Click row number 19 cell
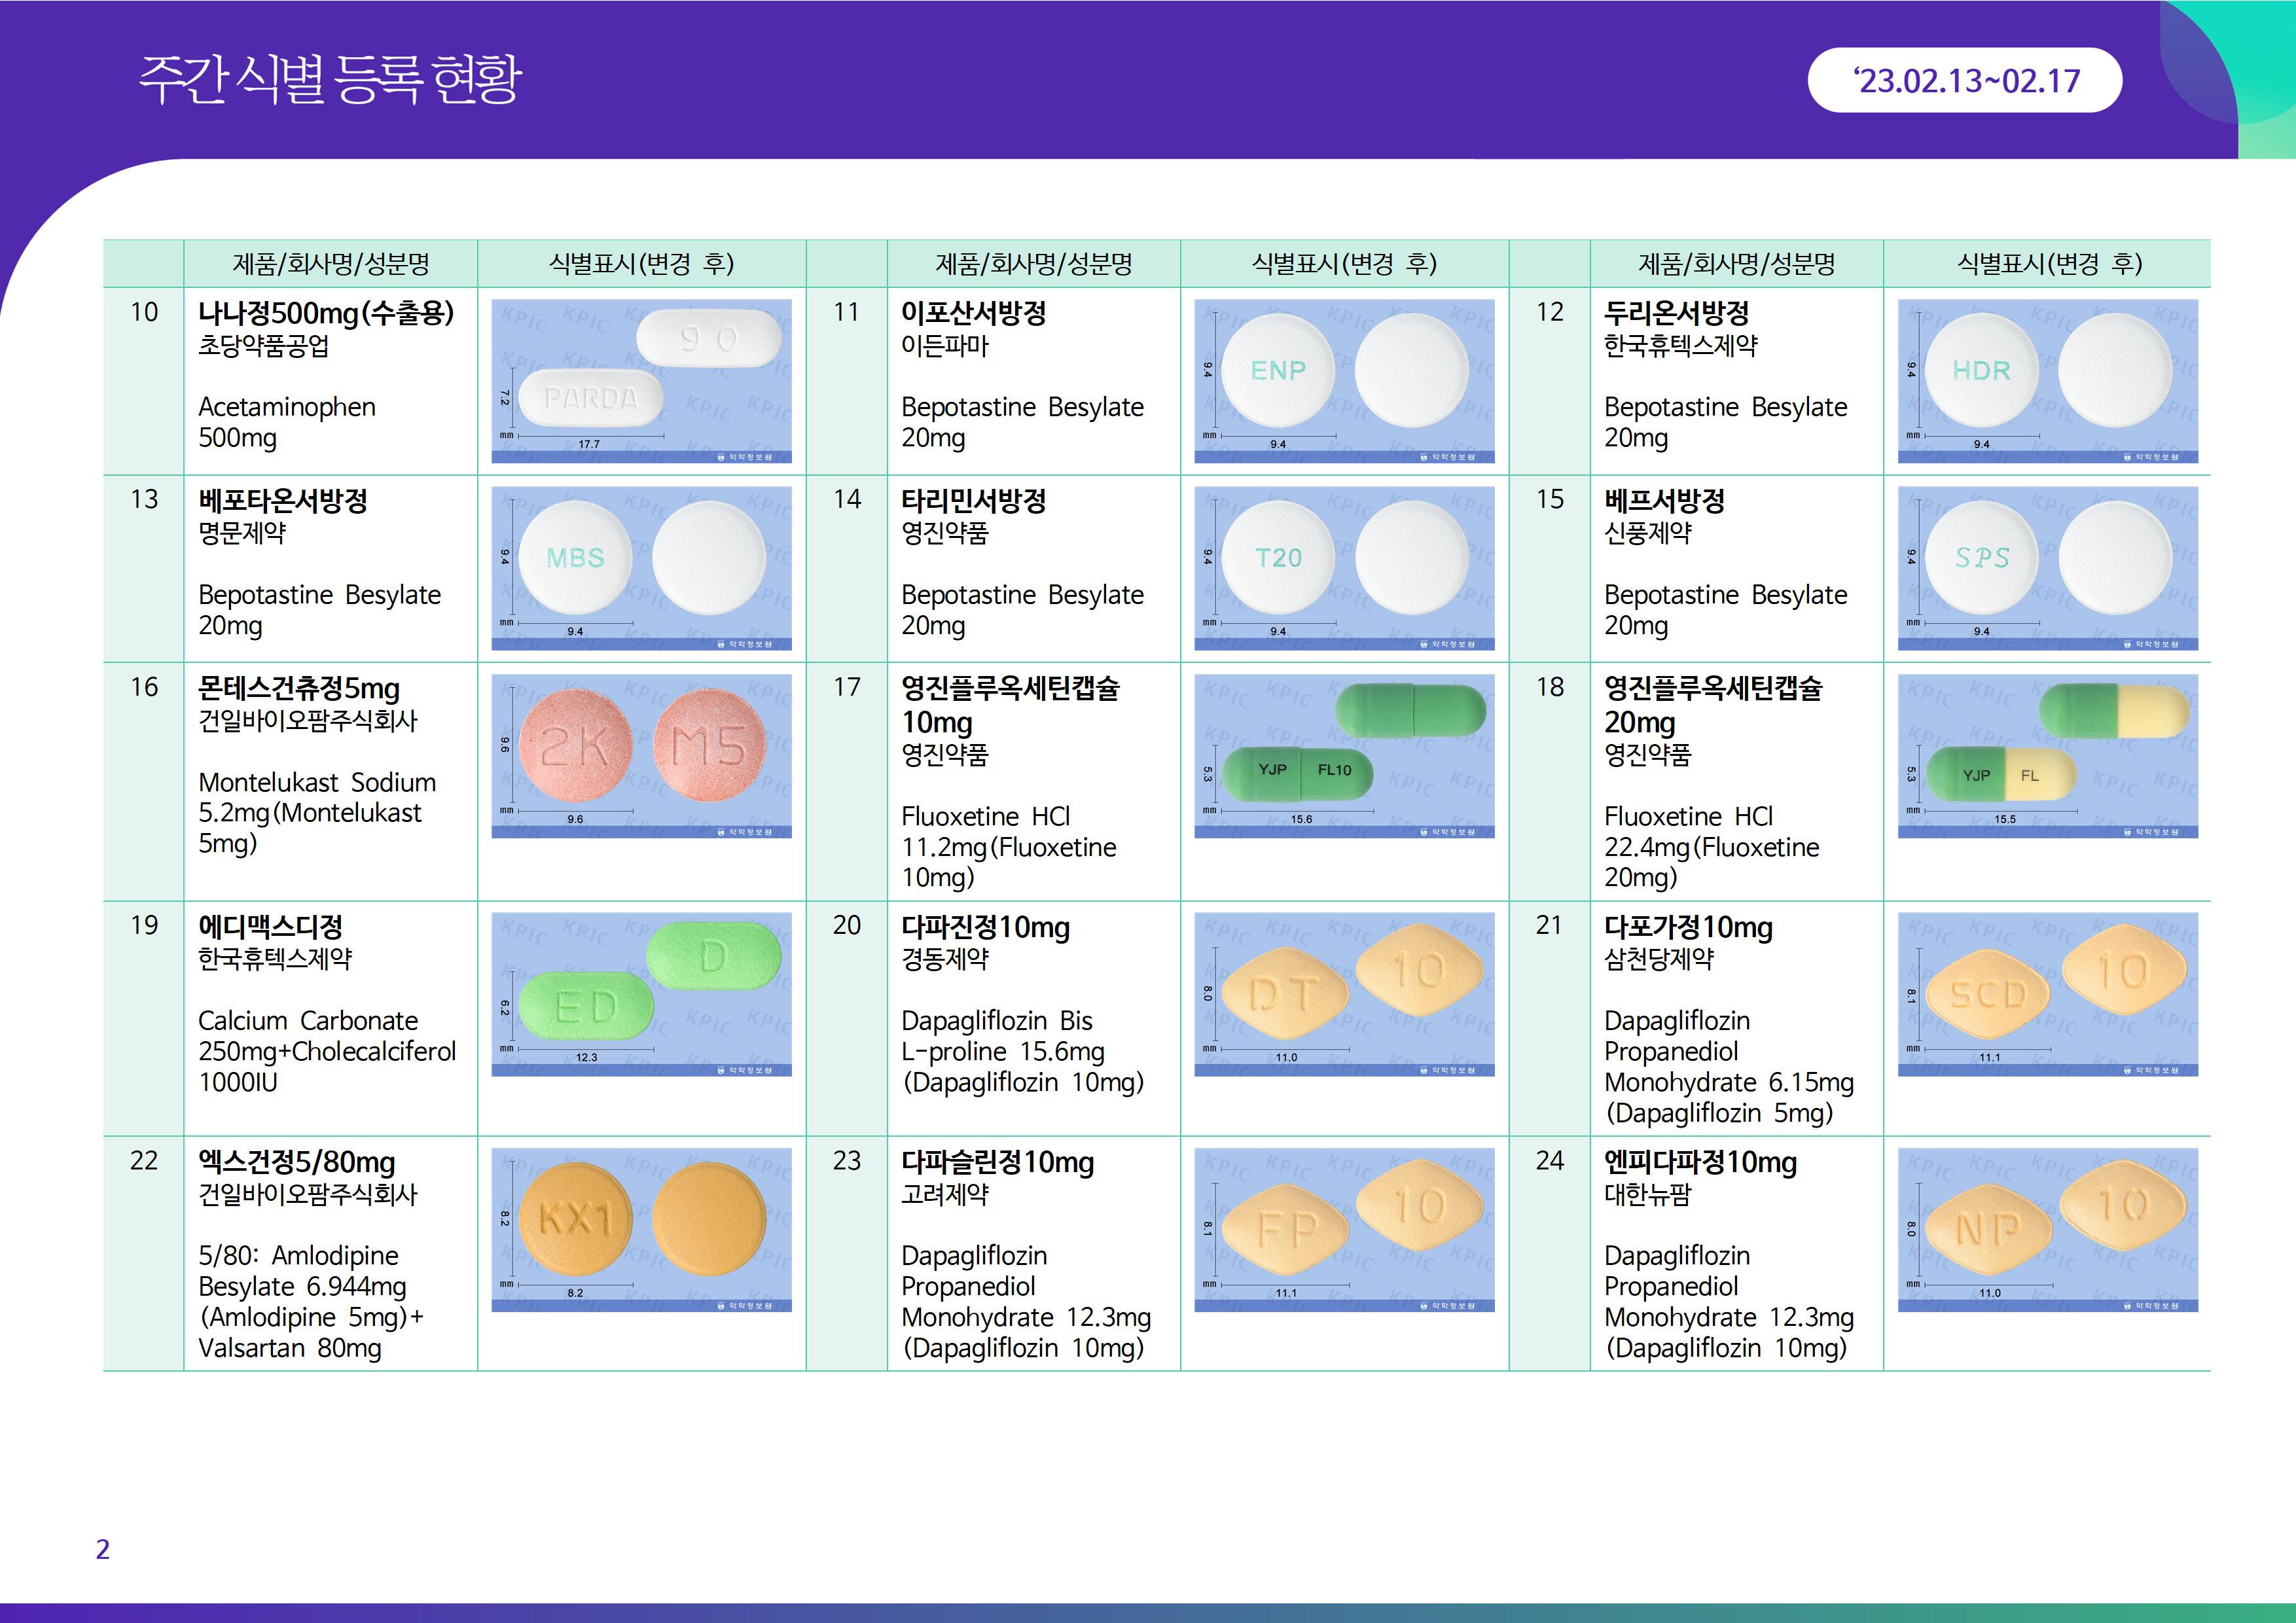The height and width of the screenshot is (1623, 2296). (144, 925)
